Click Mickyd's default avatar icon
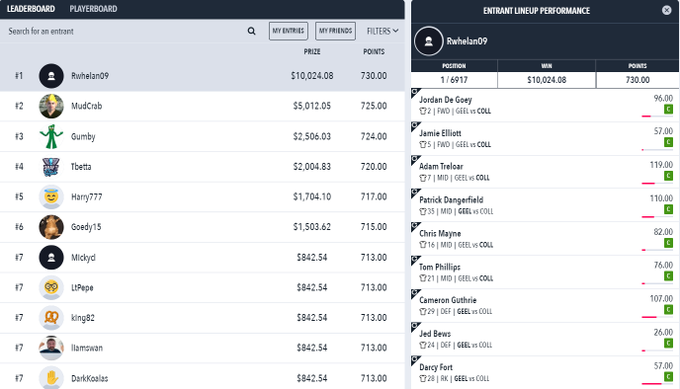 tap(51, 258)
